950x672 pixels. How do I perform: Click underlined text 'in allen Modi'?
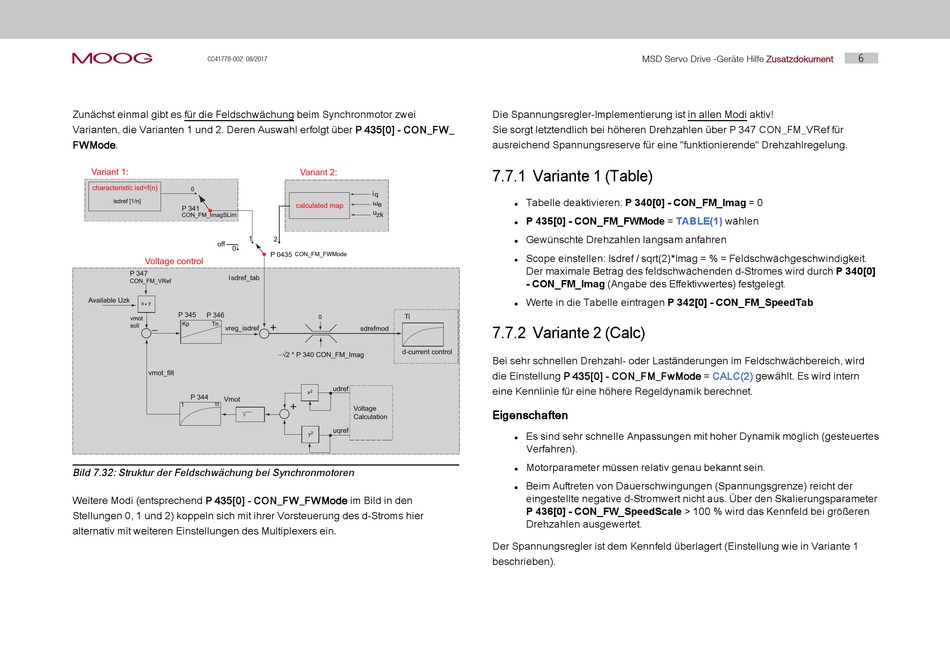717,115
